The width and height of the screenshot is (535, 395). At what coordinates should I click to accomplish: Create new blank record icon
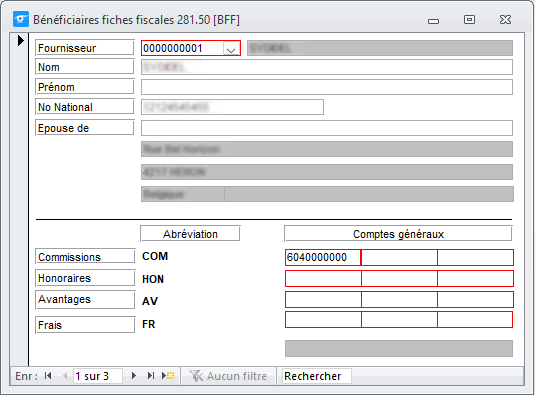(x=168, y=376)
